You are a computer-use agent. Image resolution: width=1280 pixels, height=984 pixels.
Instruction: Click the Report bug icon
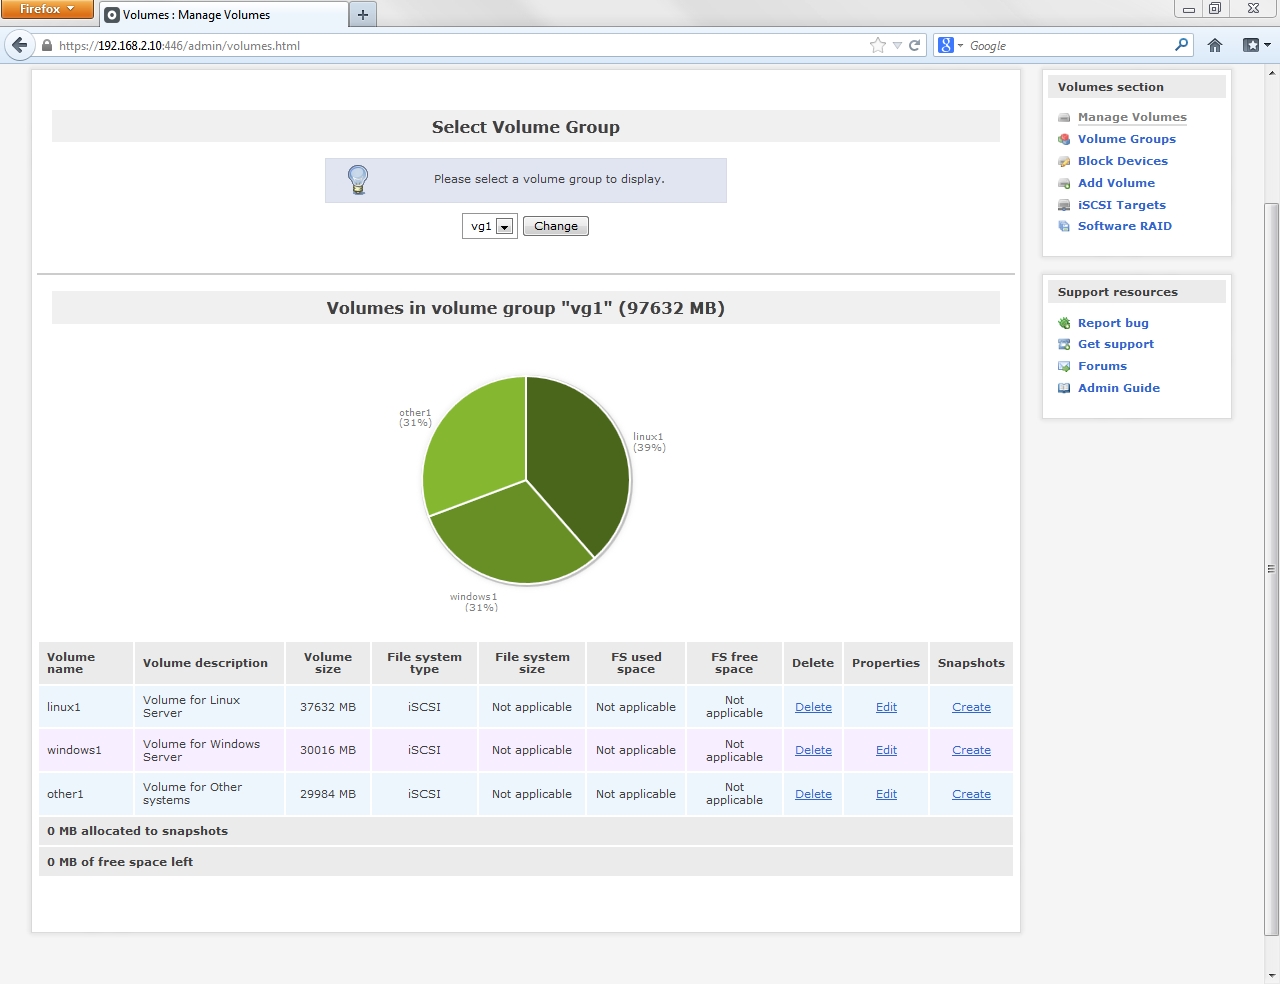[1064, 323]
